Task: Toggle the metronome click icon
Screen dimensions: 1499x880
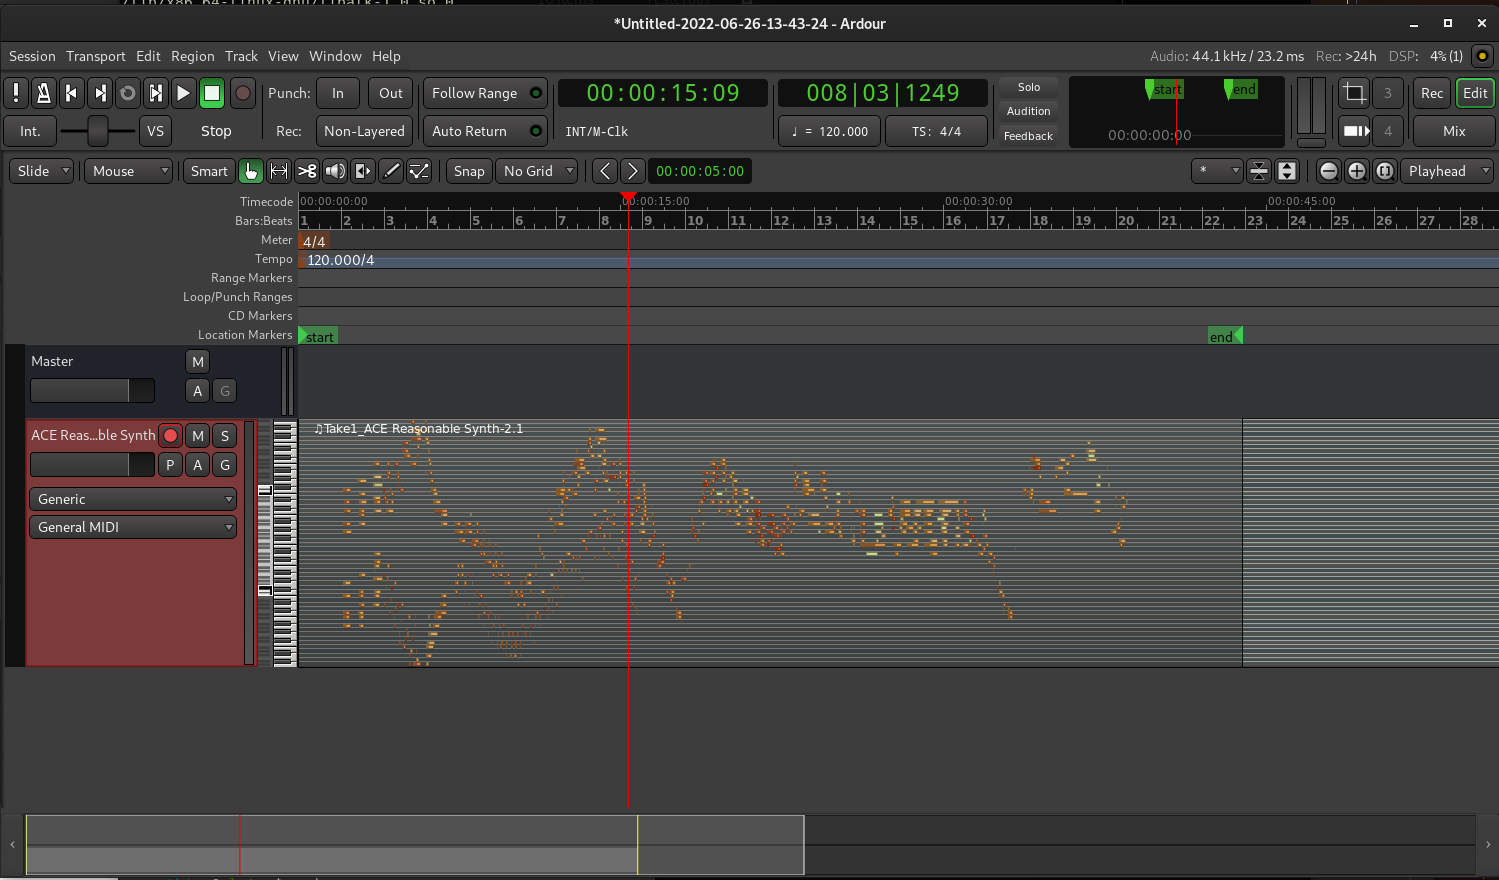Action: pyautogui.click(x=43, y=93)
